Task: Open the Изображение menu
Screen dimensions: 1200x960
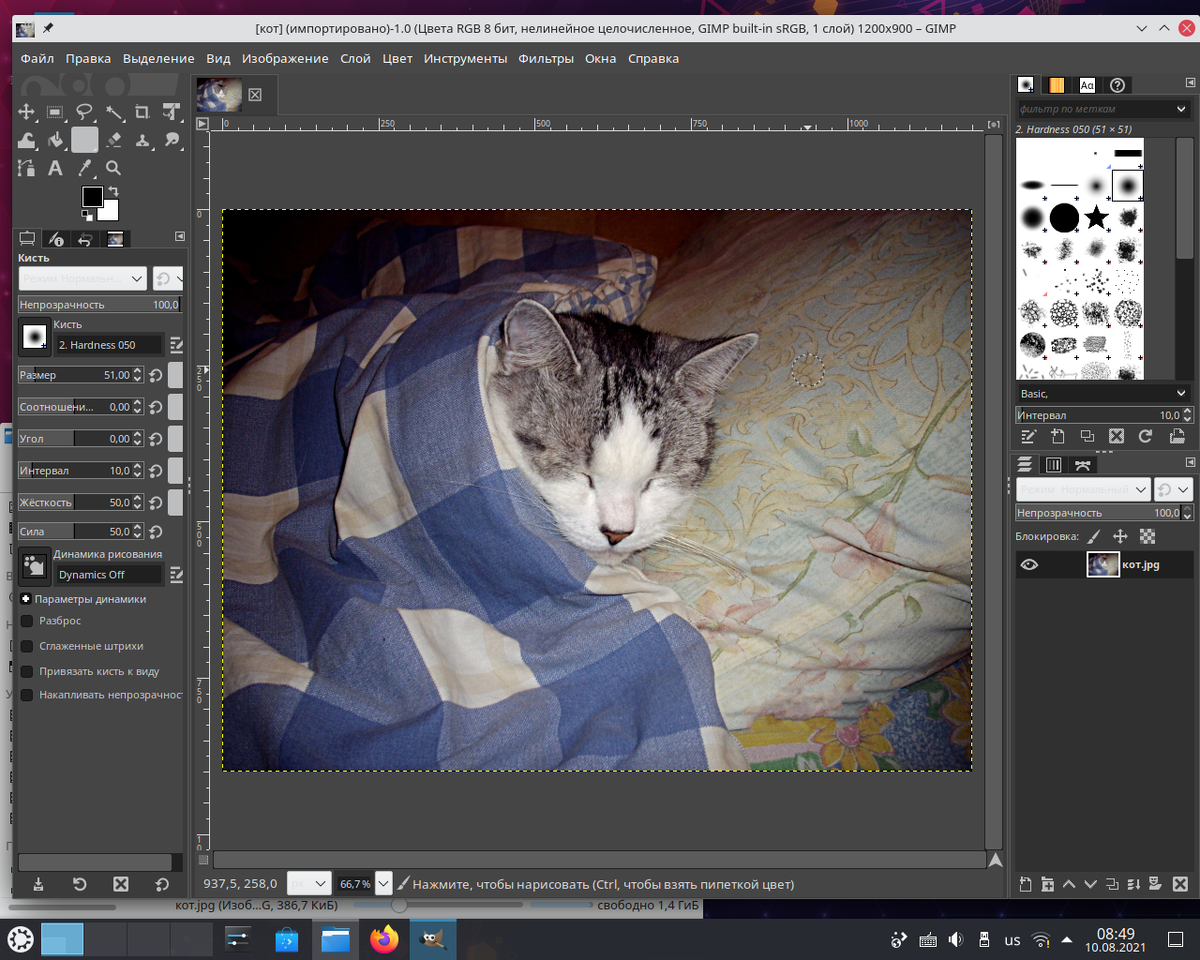Action: click(x=285, y=58)
